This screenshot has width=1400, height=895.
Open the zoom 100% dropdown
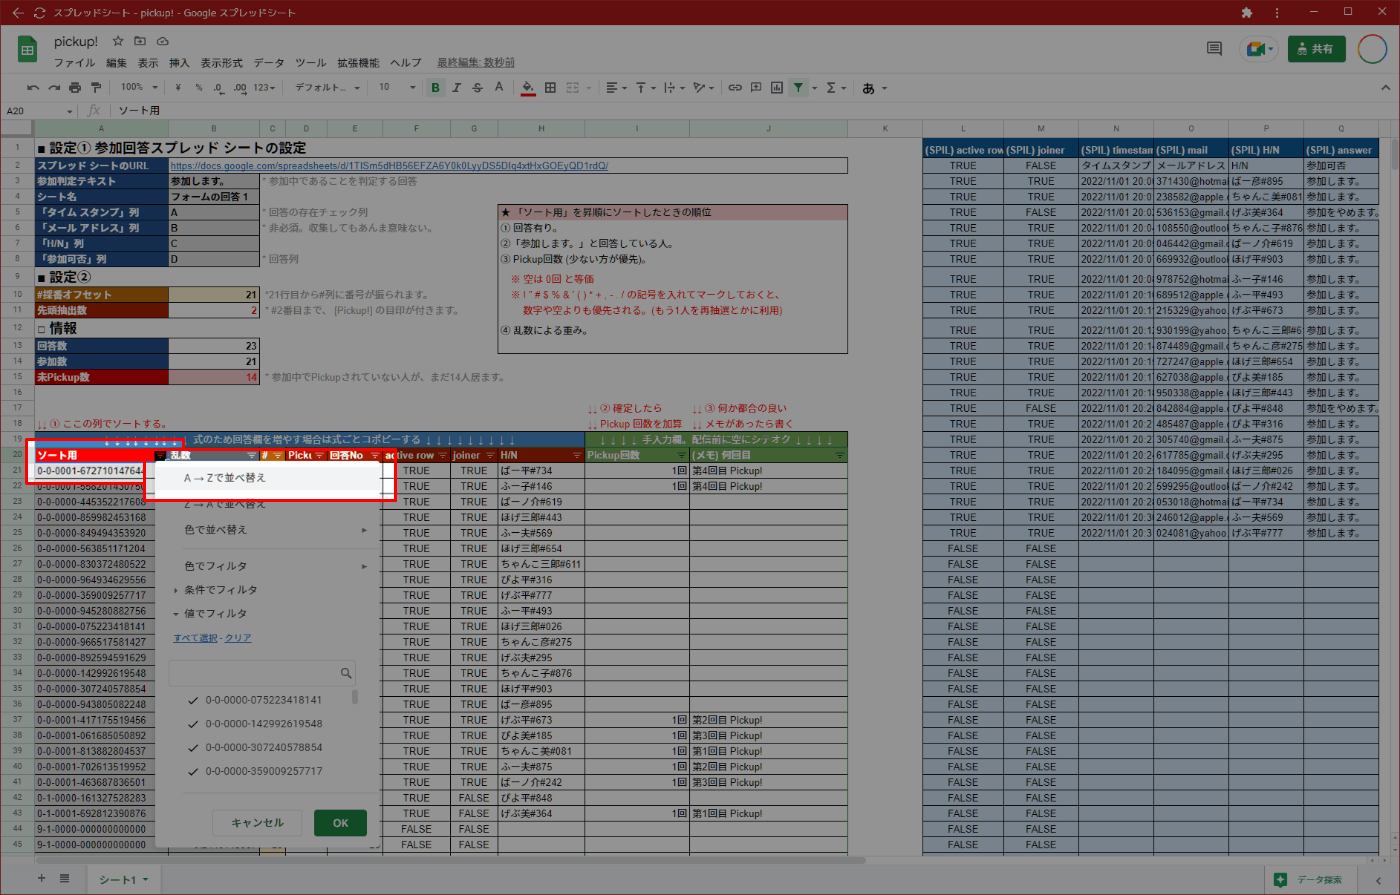pos(137,88)
